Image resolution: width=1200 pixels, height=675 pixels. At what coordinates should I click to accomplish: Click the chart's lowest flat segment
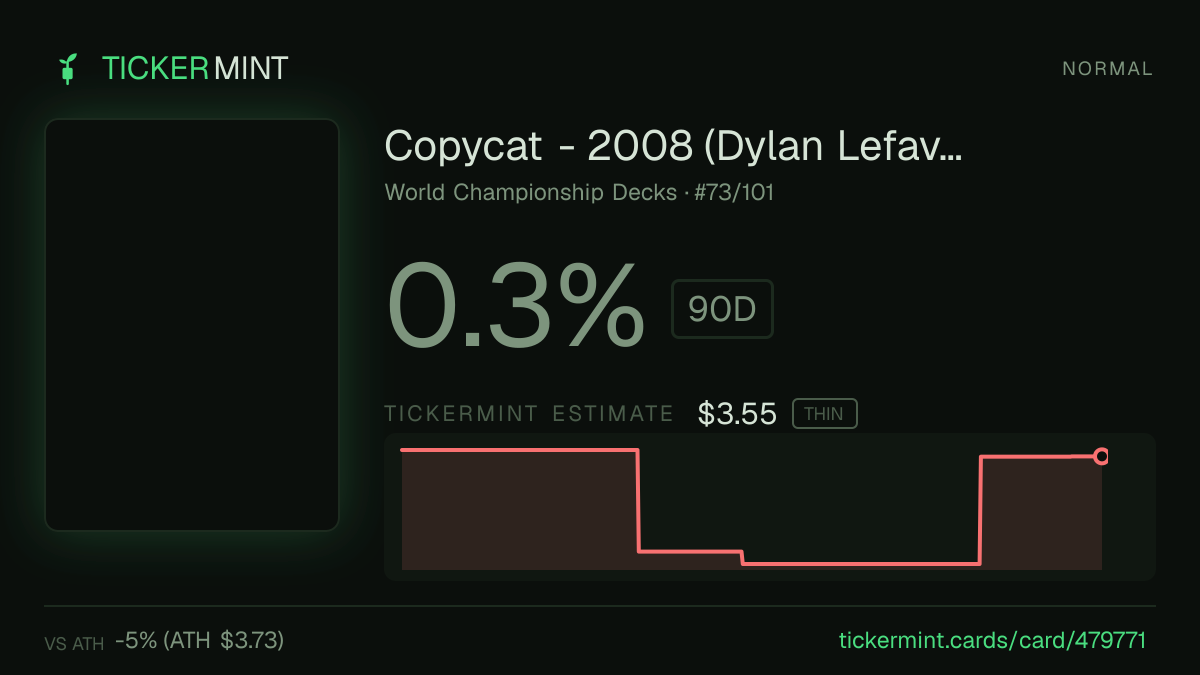point(861,564)
